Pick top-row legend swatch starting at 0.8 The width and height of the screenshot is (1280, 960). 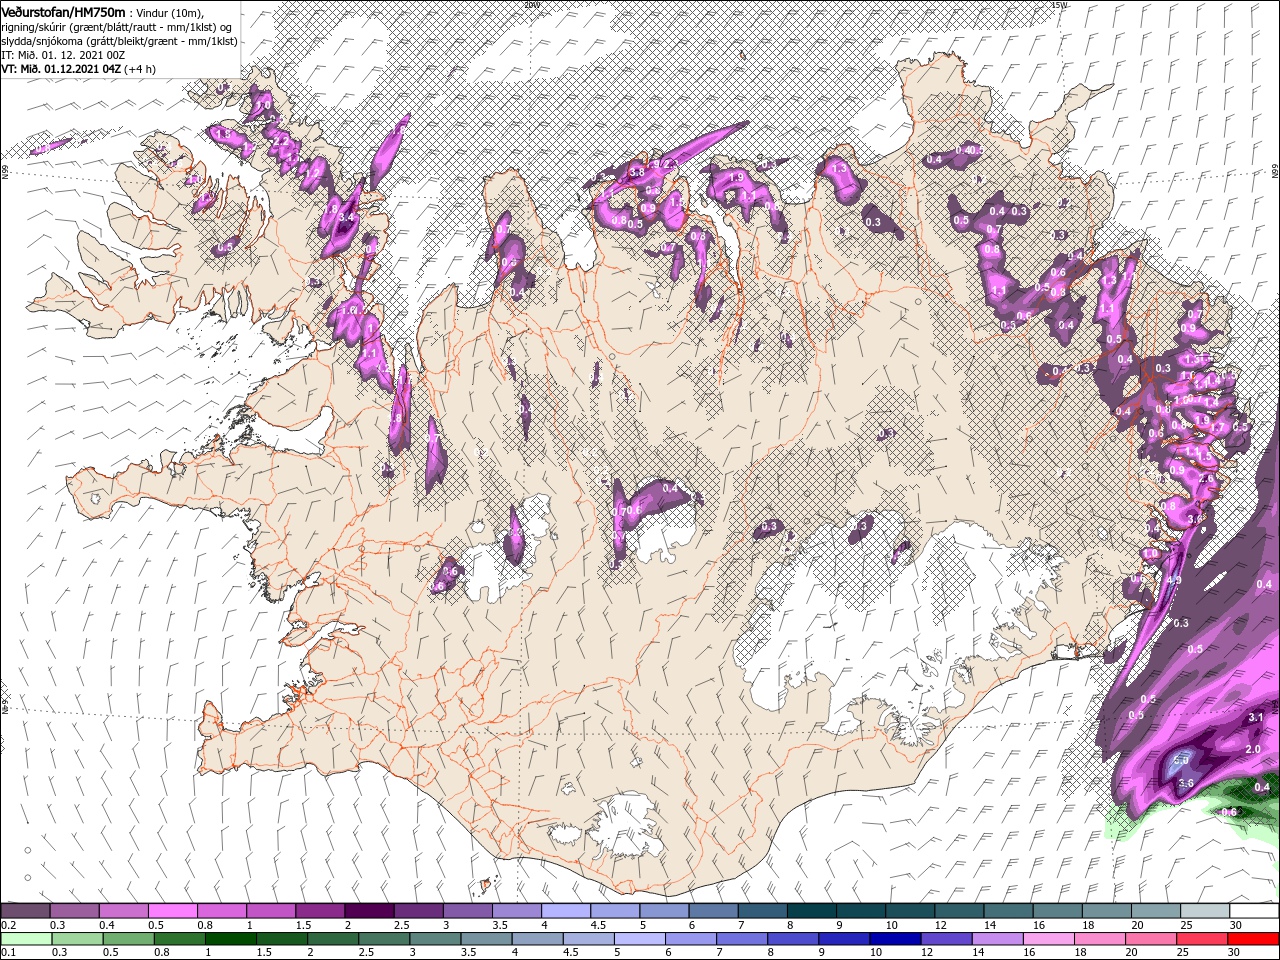point(221,911)
